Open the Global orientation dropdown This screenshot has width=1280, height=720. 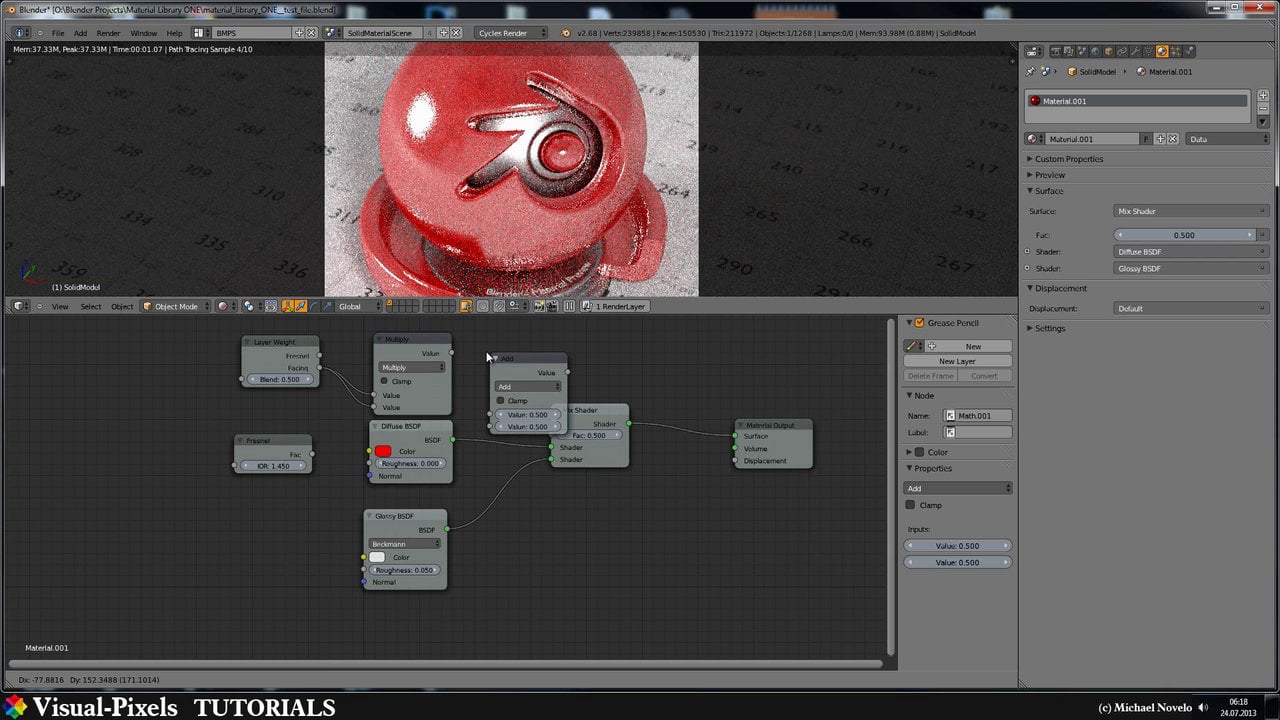pyautogui.click(x=359, y=306)
